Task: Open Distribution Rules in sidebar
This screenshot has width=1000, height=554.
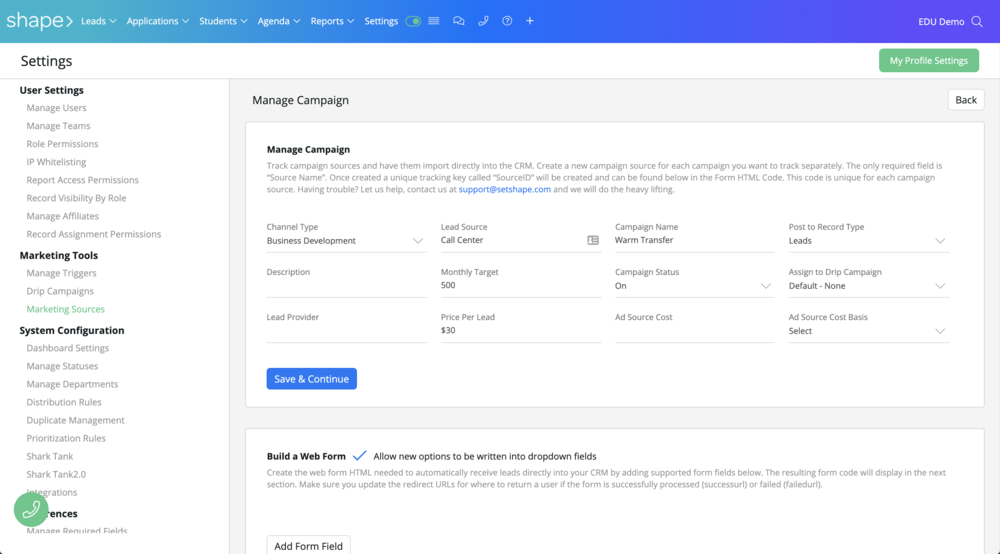Action: 64,402
